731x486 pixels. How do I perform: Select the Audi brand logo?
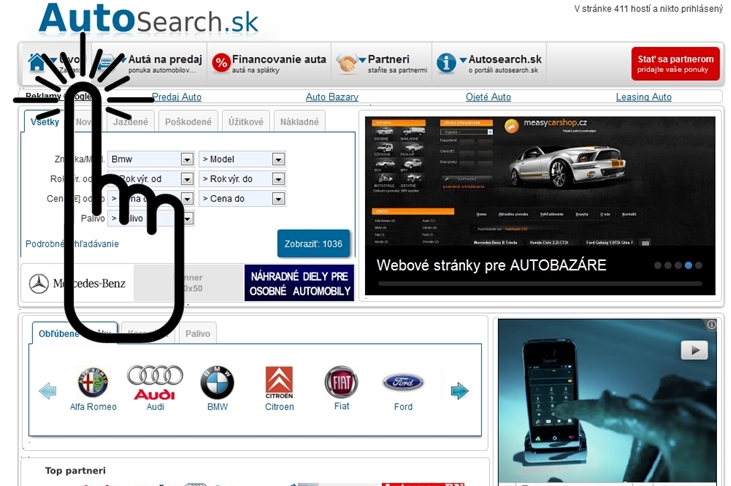pos(155,382)
